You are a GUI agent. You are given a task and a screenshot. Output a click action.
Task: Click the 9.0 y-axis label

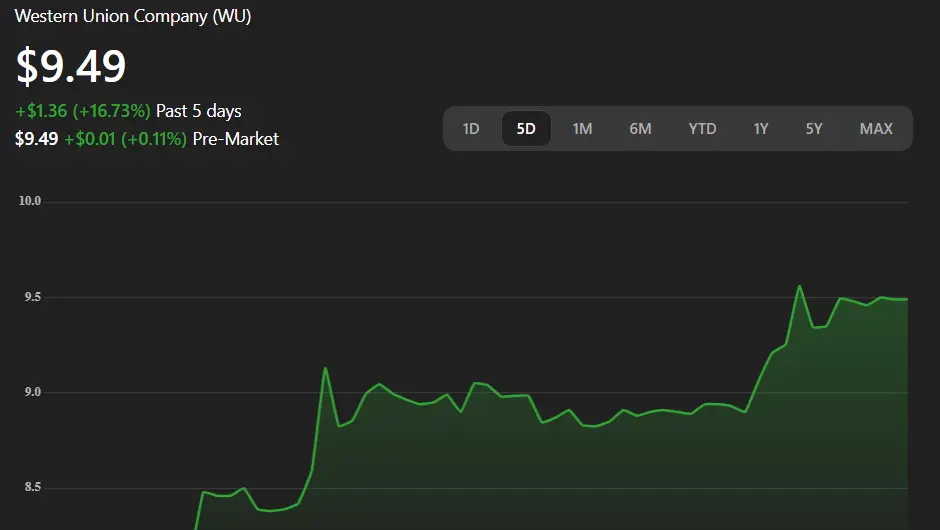tap(32, 392)
